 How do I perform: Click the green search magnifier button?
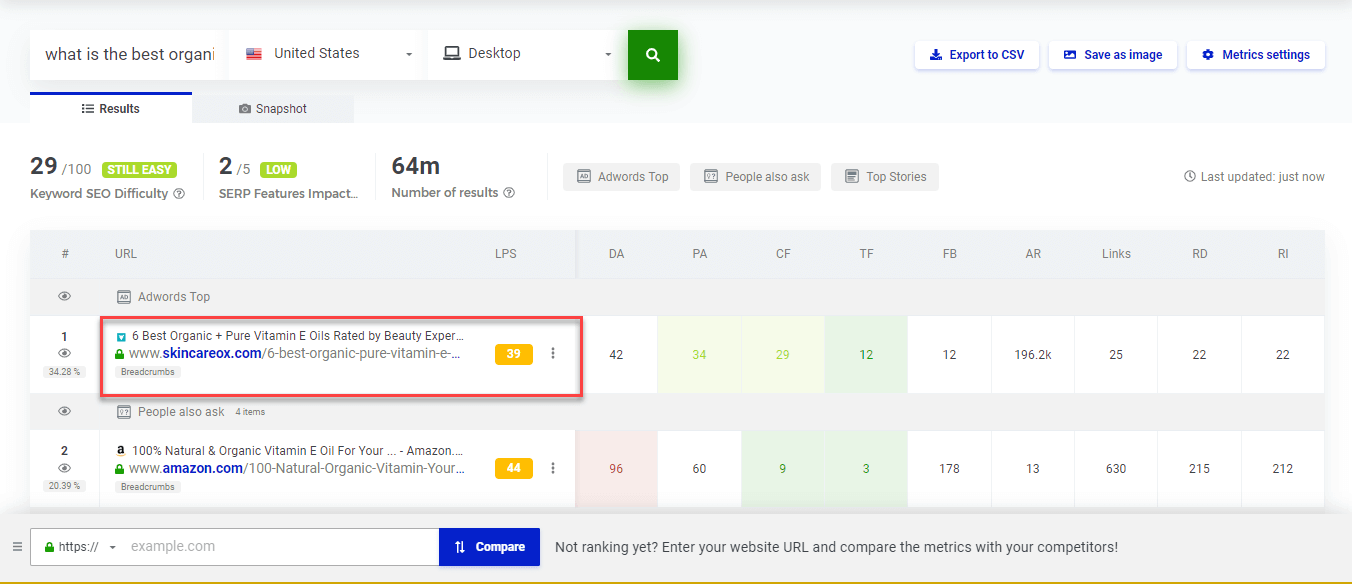(x=653, y=55)
